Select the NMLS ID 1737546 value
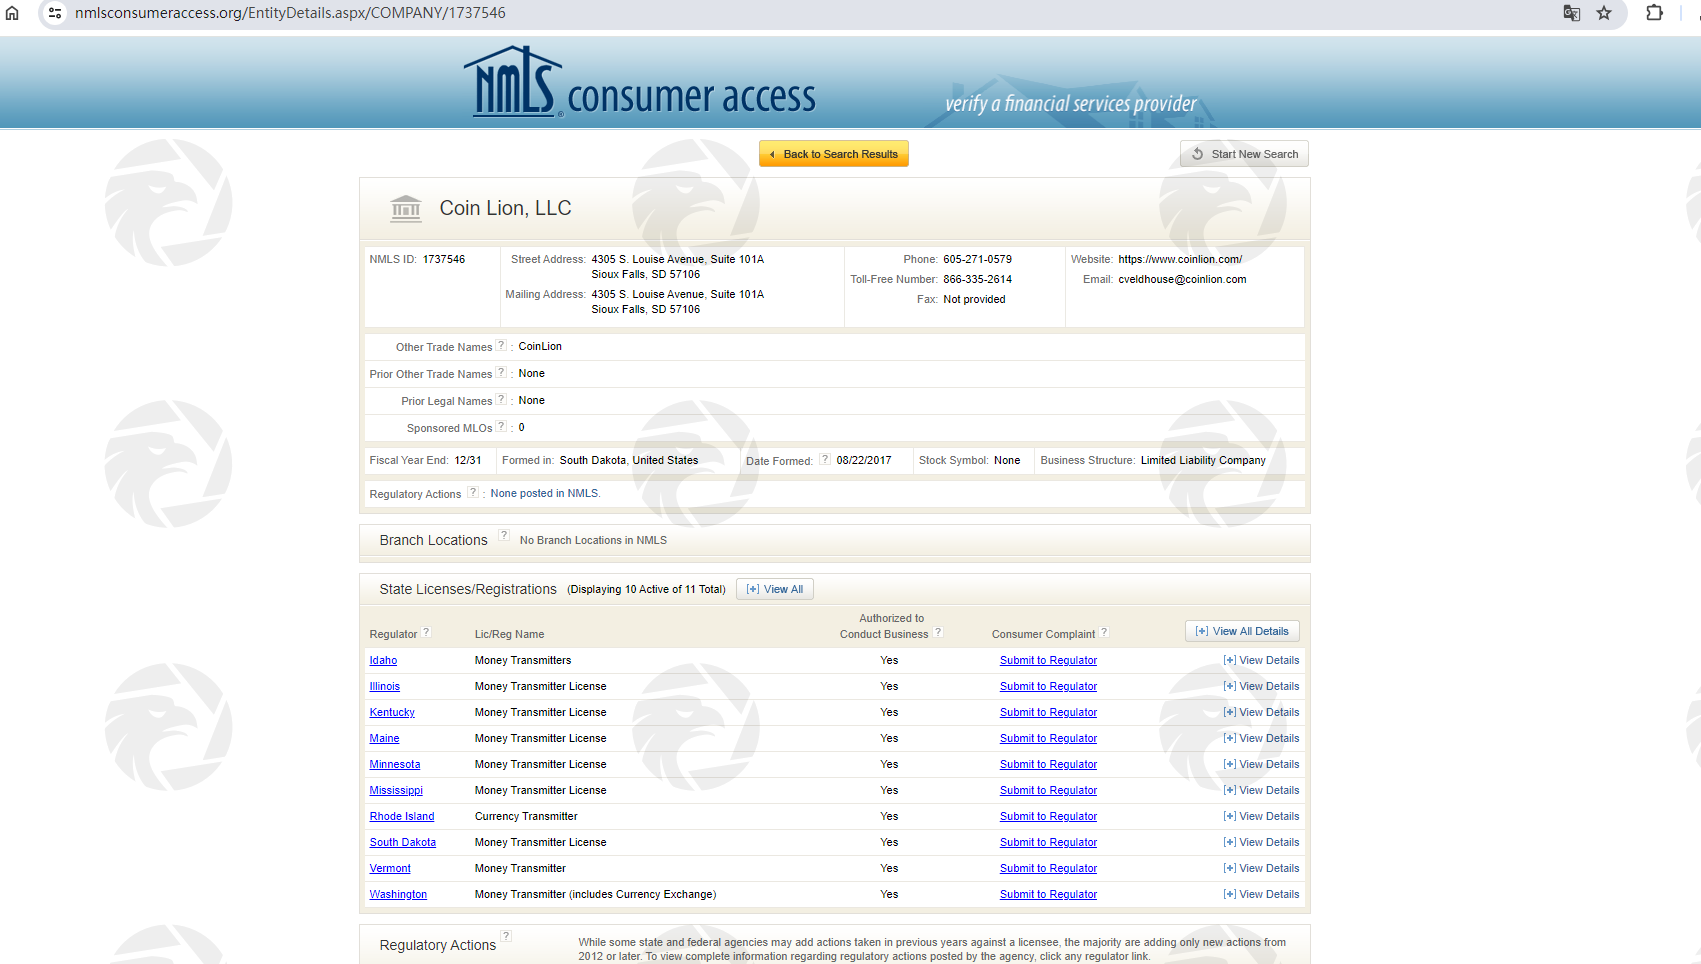Viewport: 1701px width, 964px height. coord(444,259)
